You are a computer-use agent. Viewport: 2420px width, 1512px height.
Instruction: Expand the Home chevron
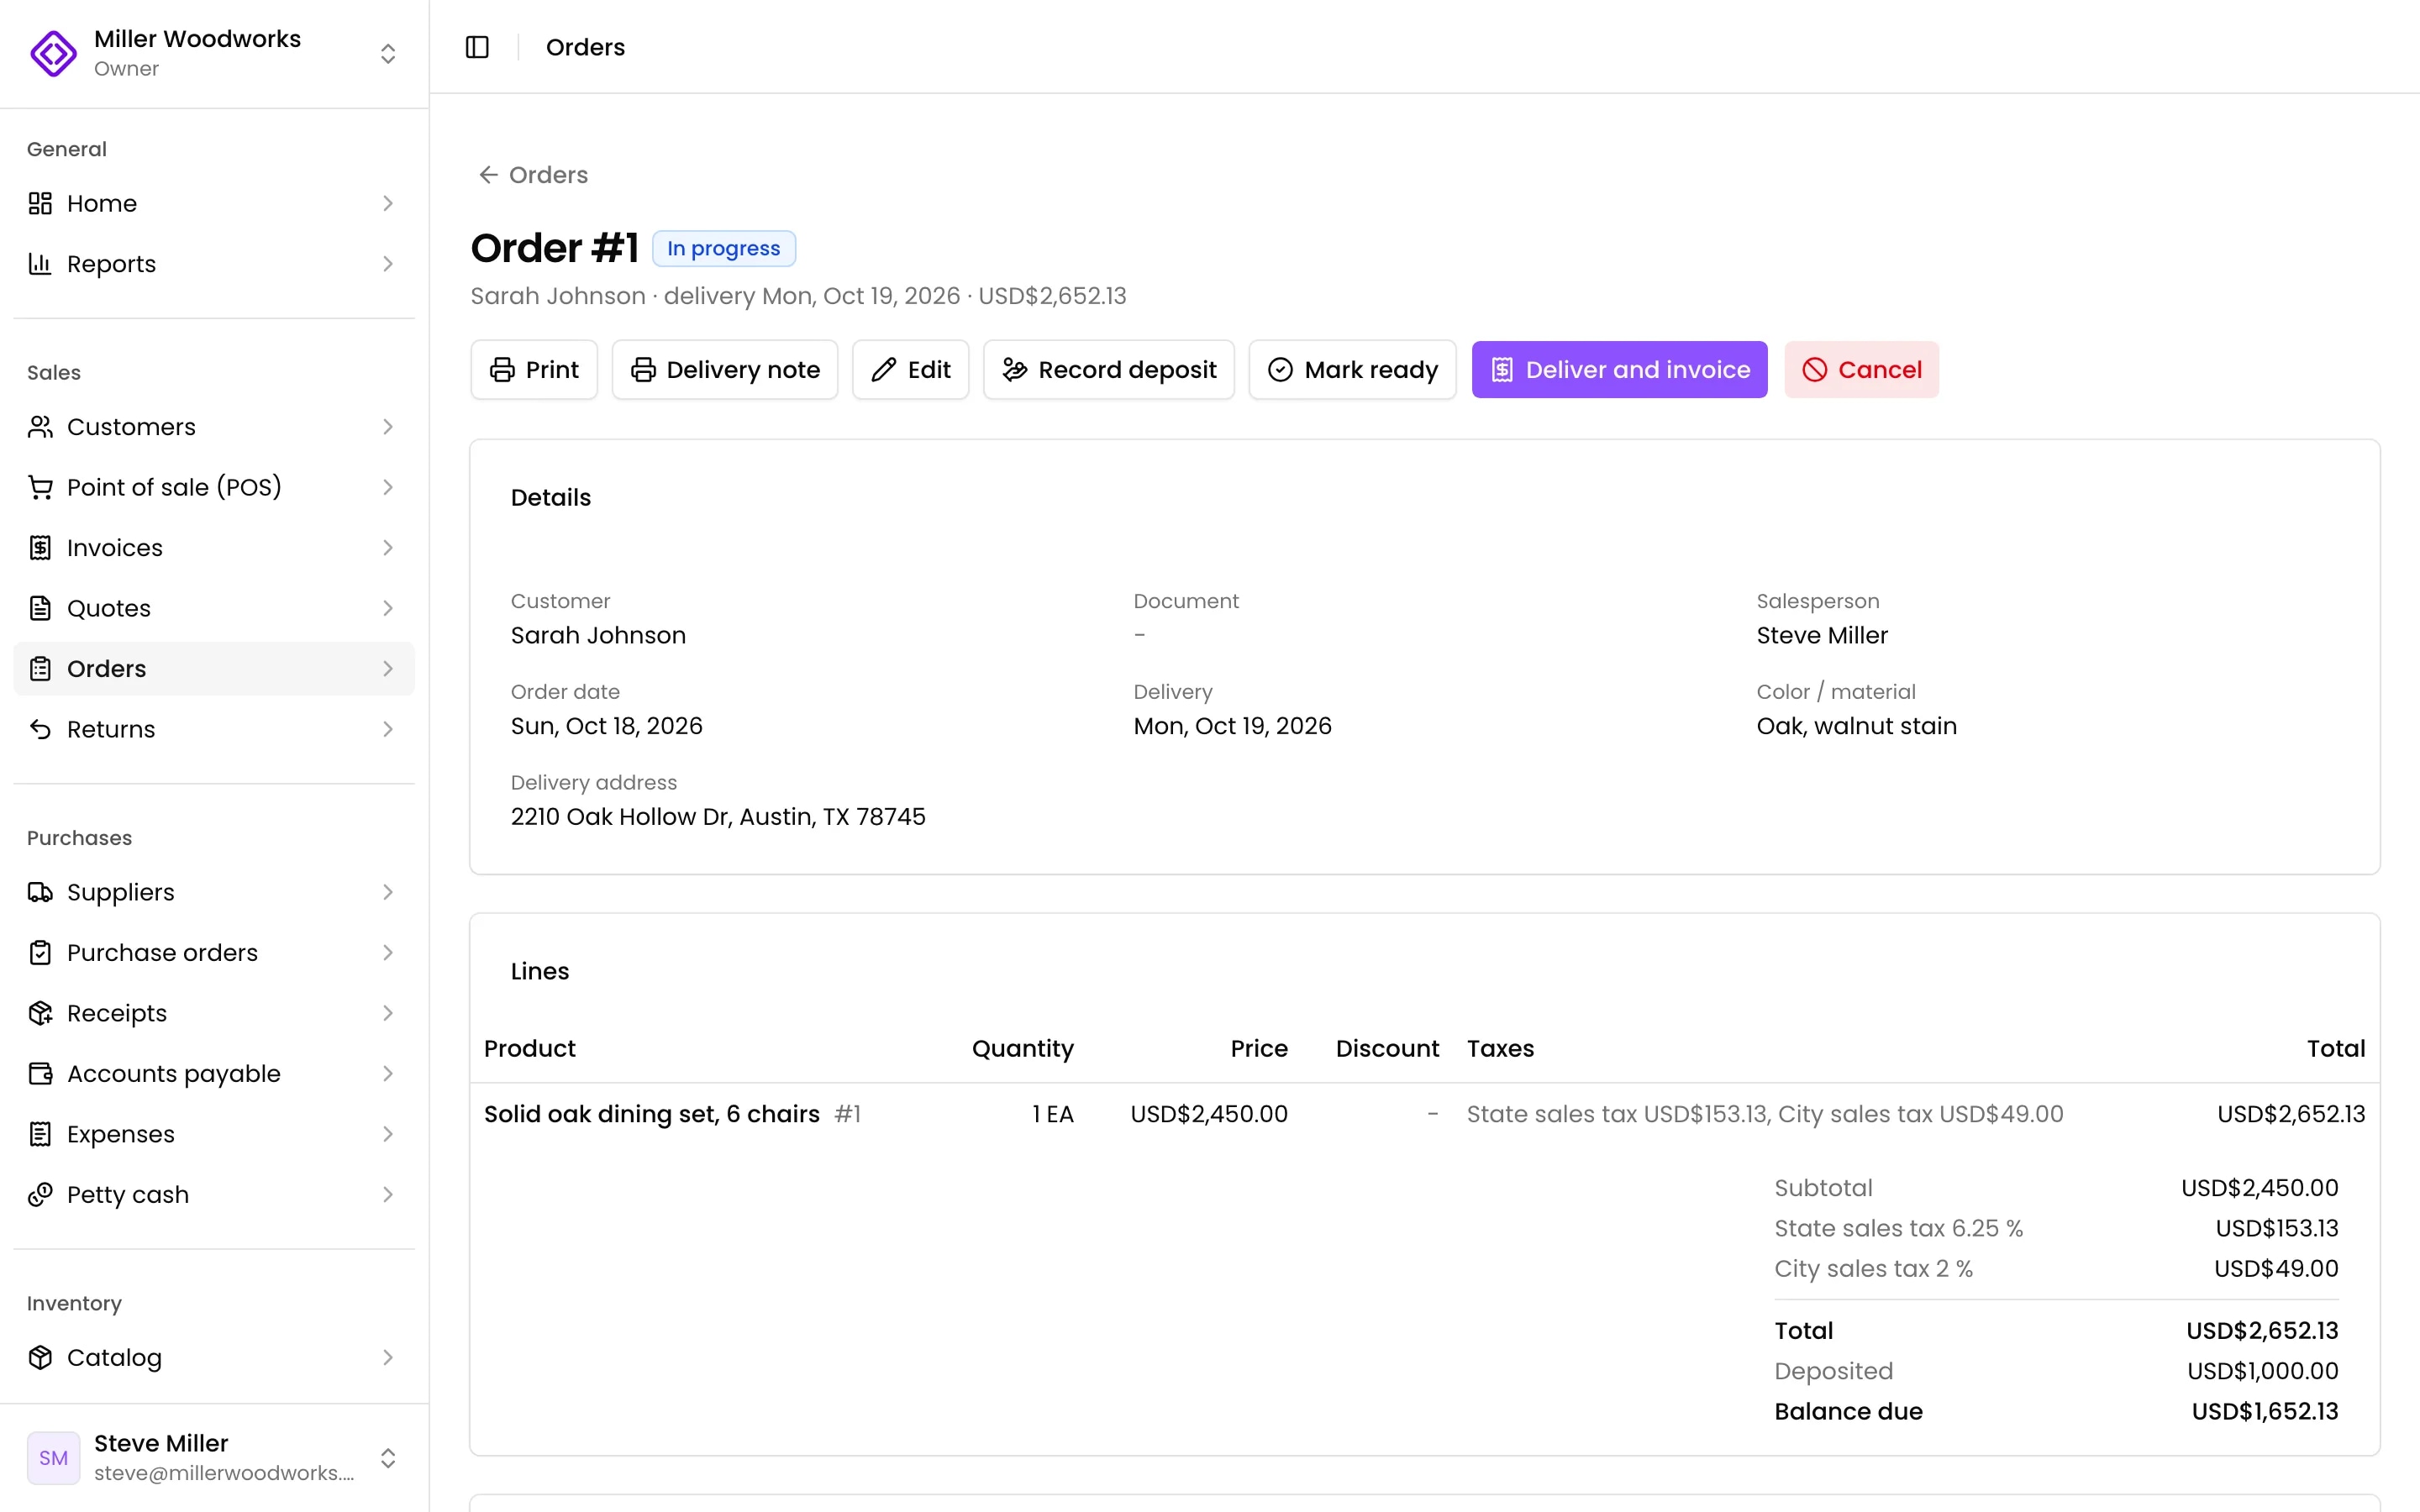tap(388, 203)
